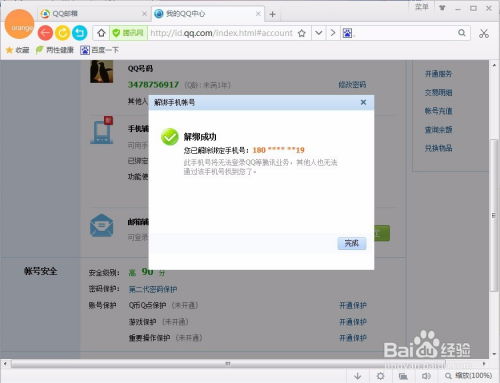This screenshot has width=500, height=383.
Task: Click the green Tencent security shield badge
Action: pyautogui.click(x=128, y=33)
